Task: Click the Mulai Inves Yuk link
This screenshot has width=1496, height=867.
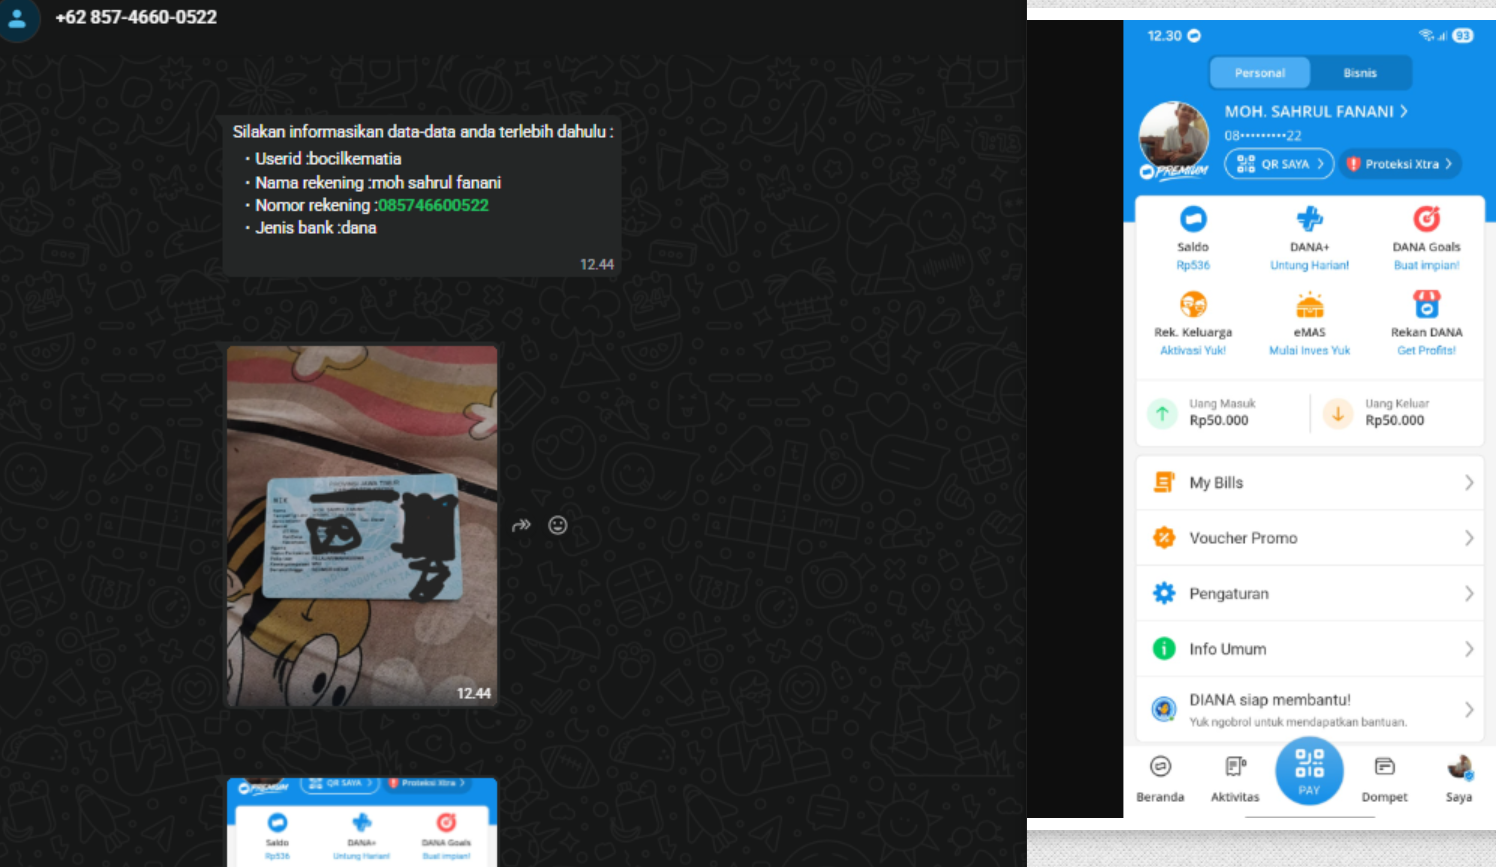Action: tap(1309, 350)
